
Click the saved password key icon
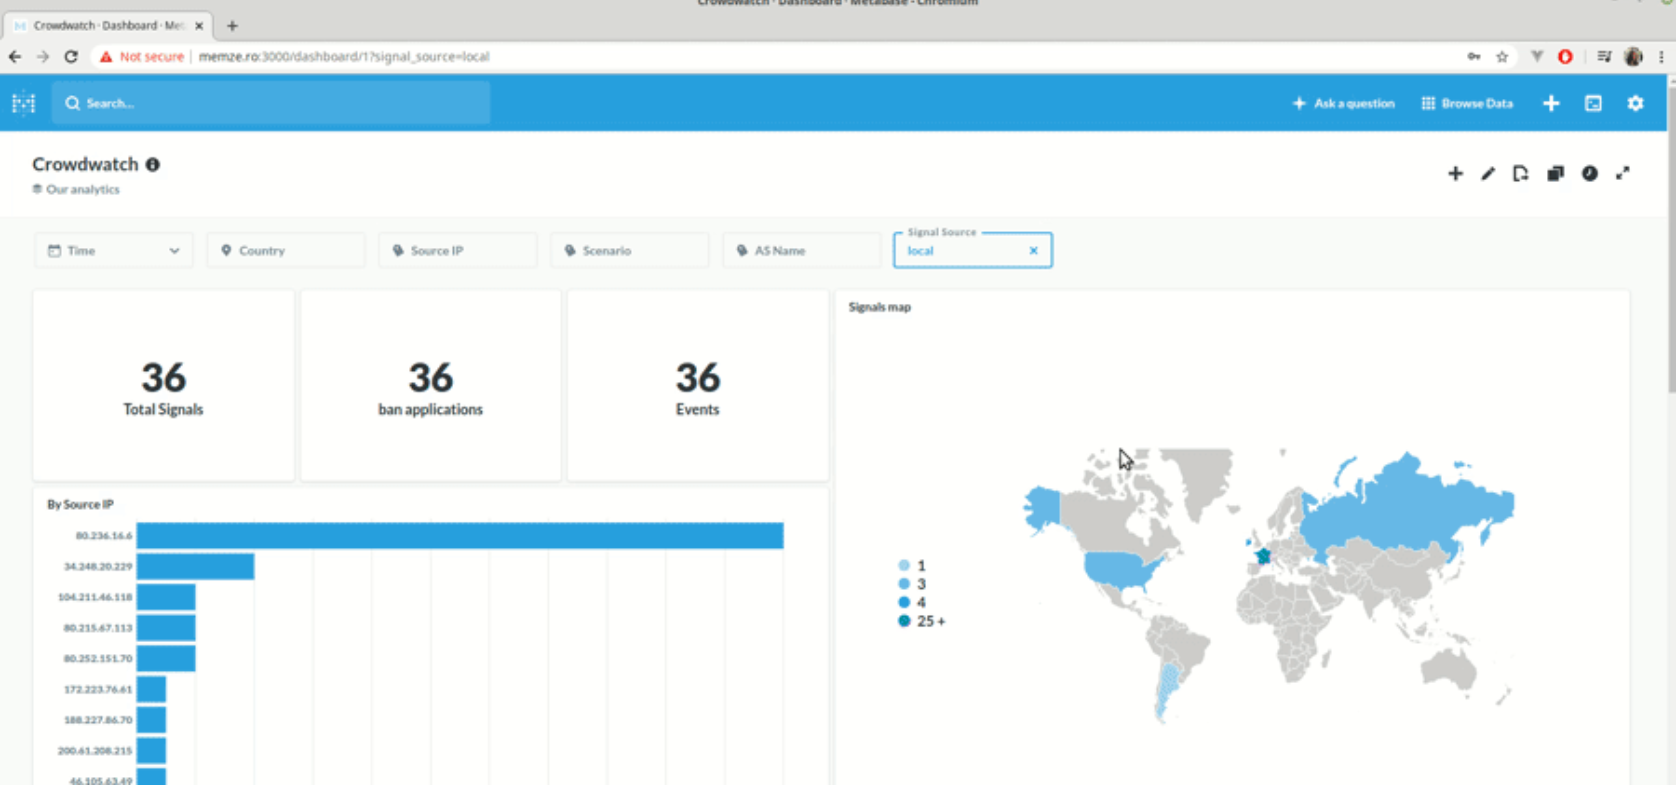point(1474,57)
